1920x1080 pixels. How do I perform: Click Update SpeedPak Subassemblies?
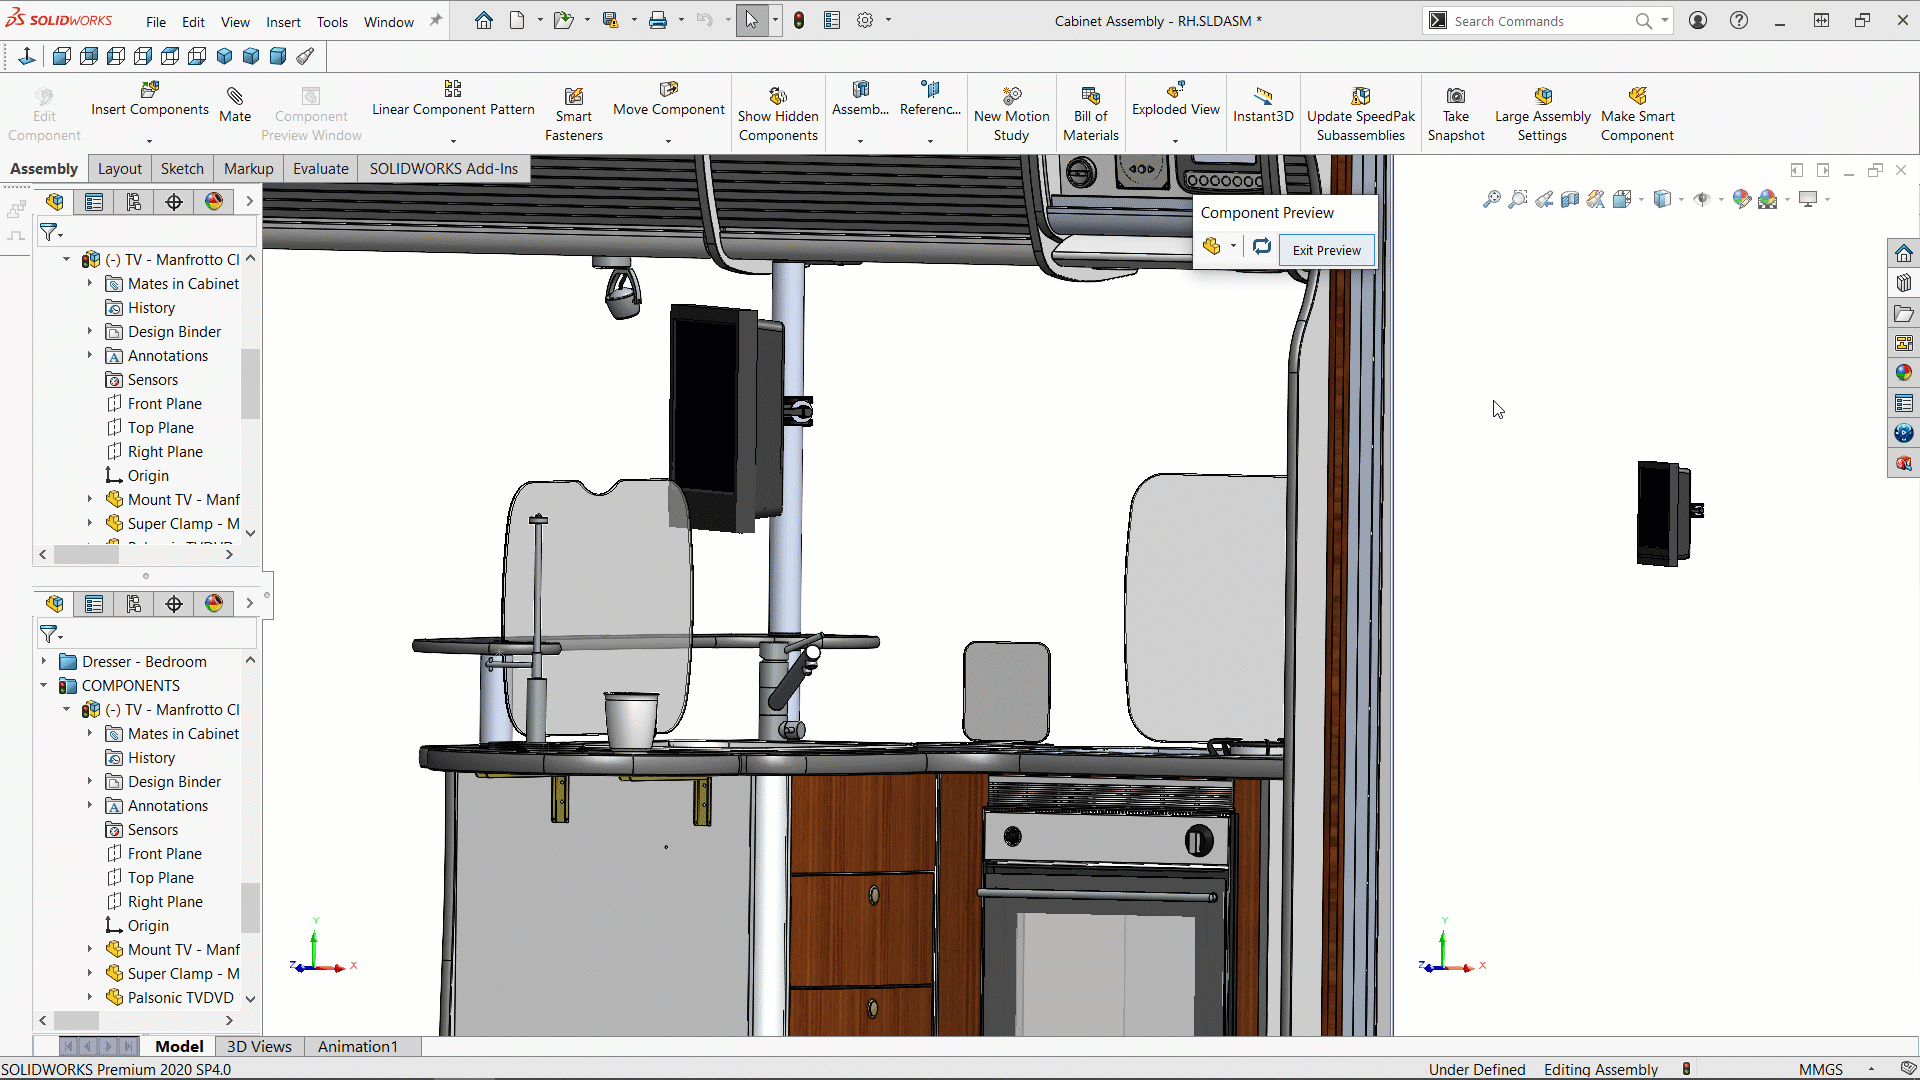coord(1360,115)
